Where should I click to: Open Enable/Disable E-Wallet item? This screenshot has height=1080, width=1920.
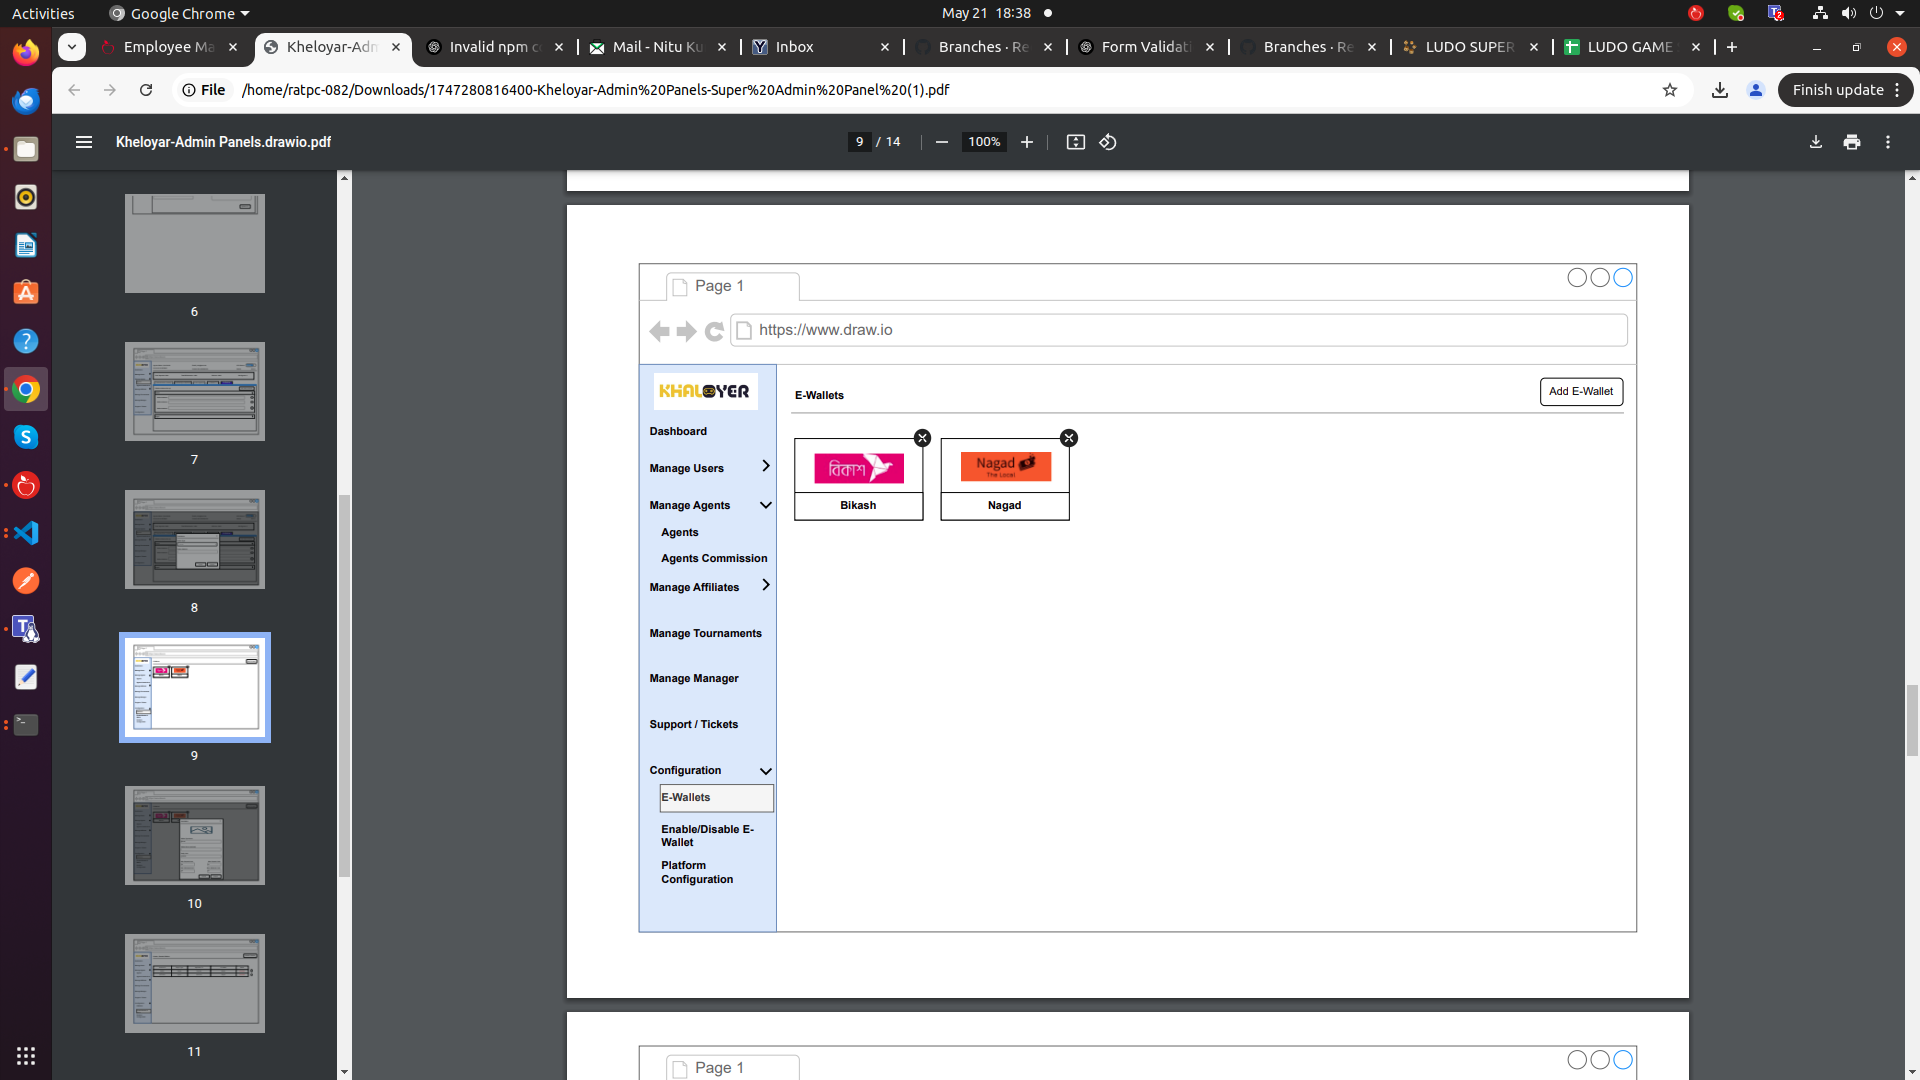(708, 836)
